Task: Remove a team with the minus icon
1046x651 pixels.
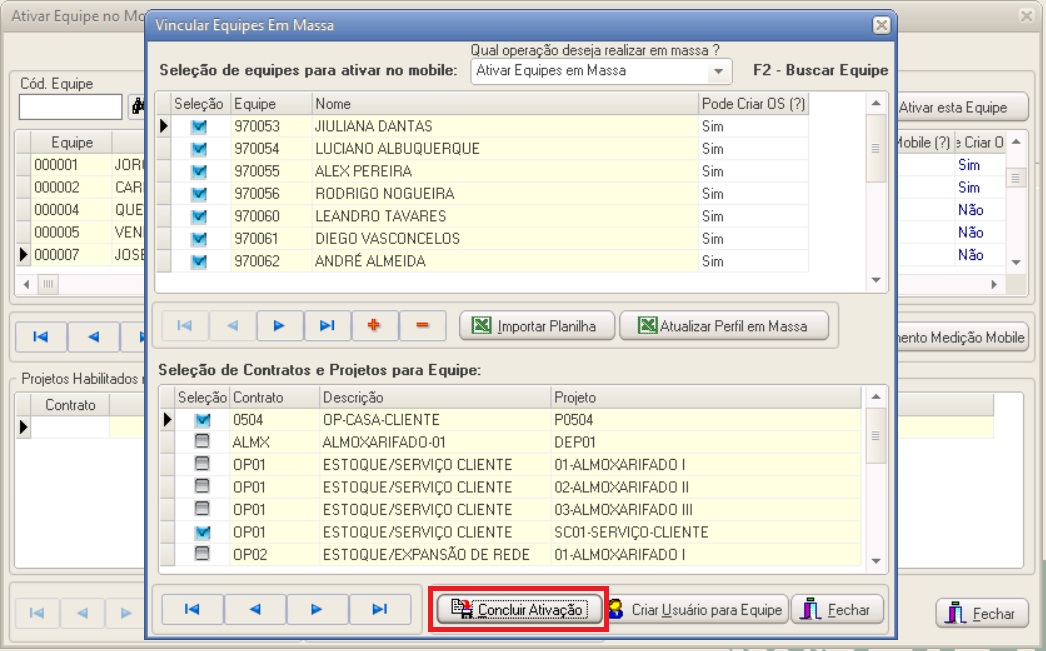Action: [x=422, y=326]
